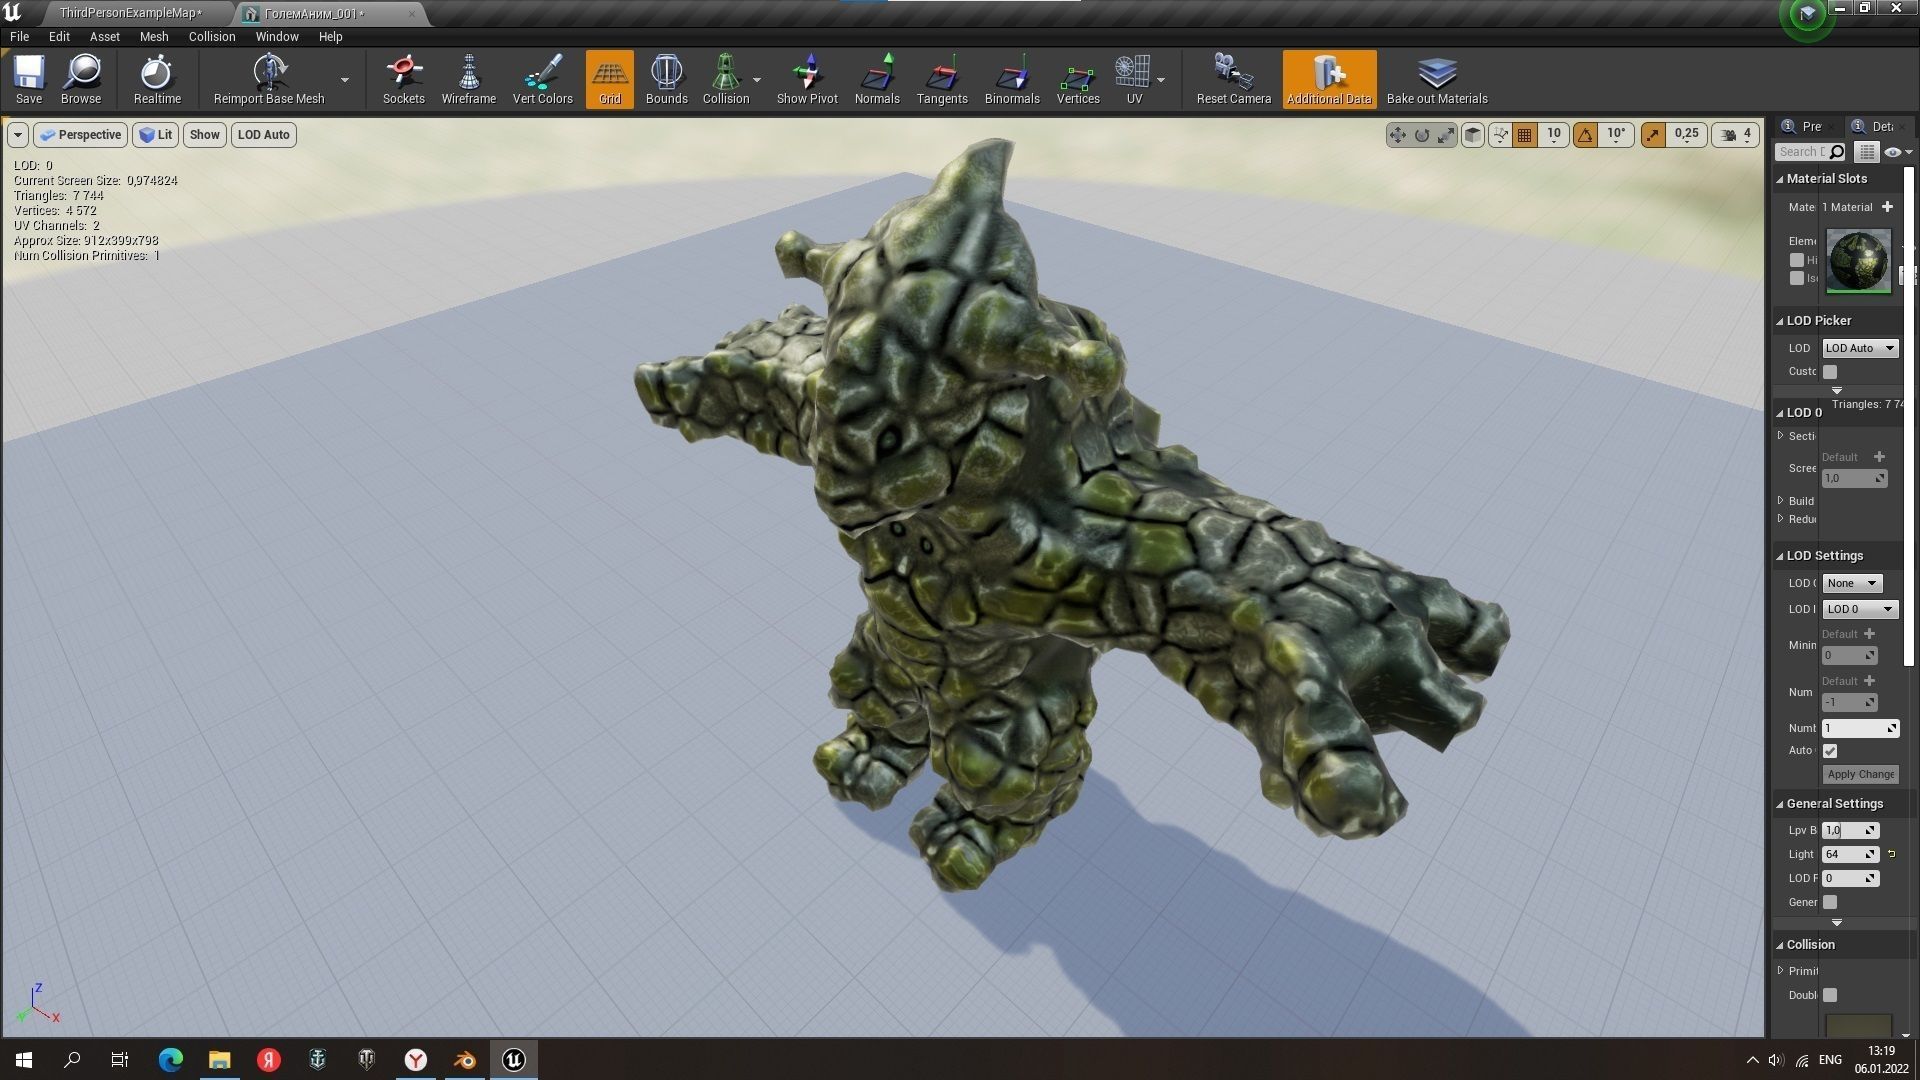Toggle Show Pivot

807,79
